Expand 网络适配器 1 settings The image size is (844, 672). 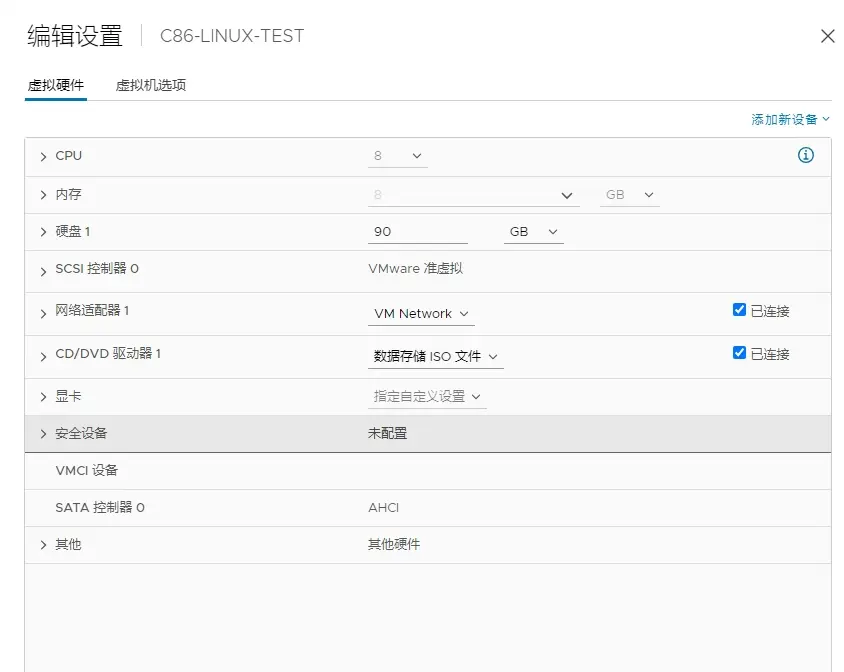[x=43, y=313]
